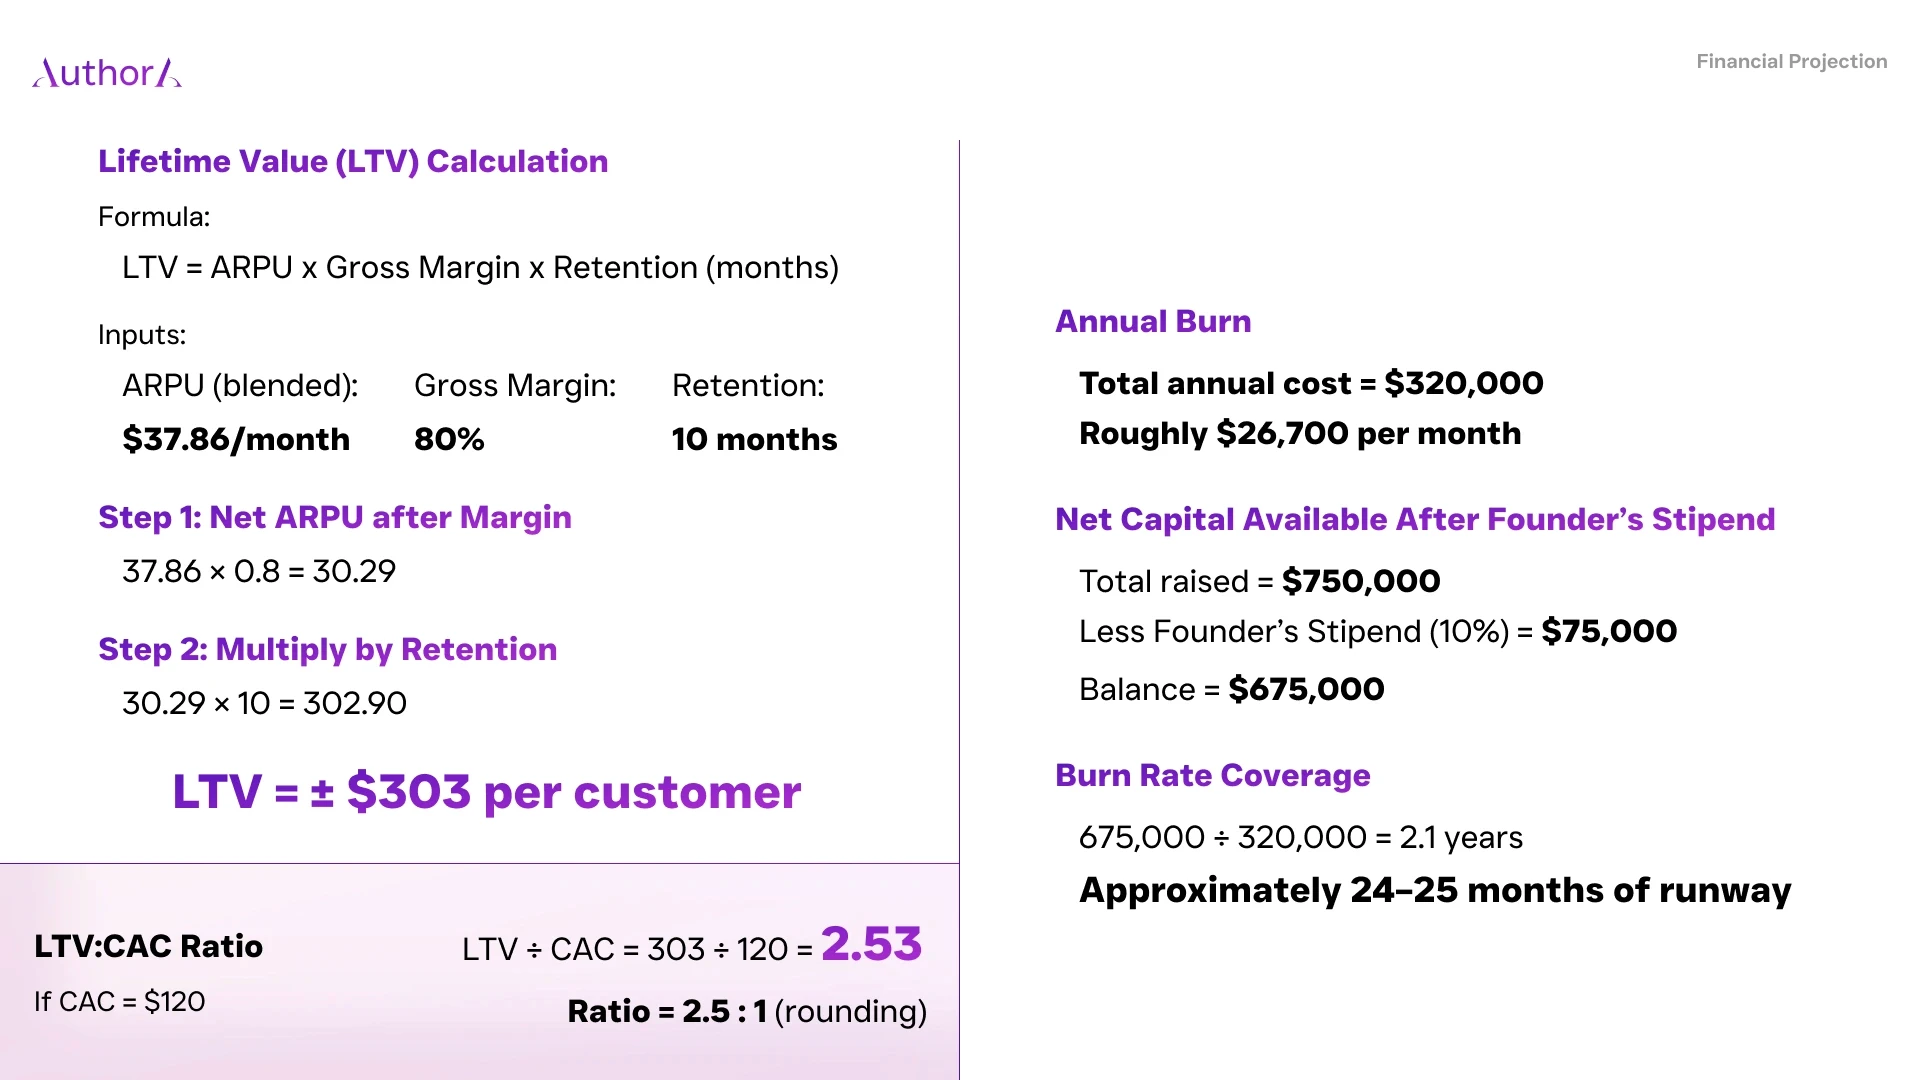Screen dimensions: 1920x1080
Task: Select the LTV = ± $303 per customer result
Action: click(x=487, y=792)
